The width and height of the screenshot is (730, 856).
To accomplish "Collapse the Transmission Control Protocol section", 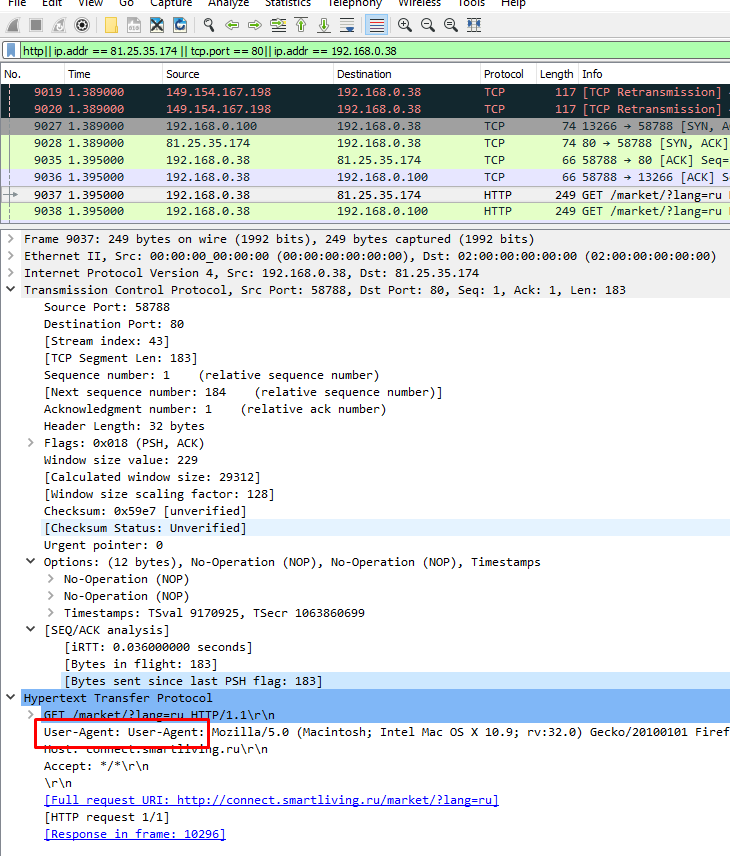I will (x=11, y=290).
